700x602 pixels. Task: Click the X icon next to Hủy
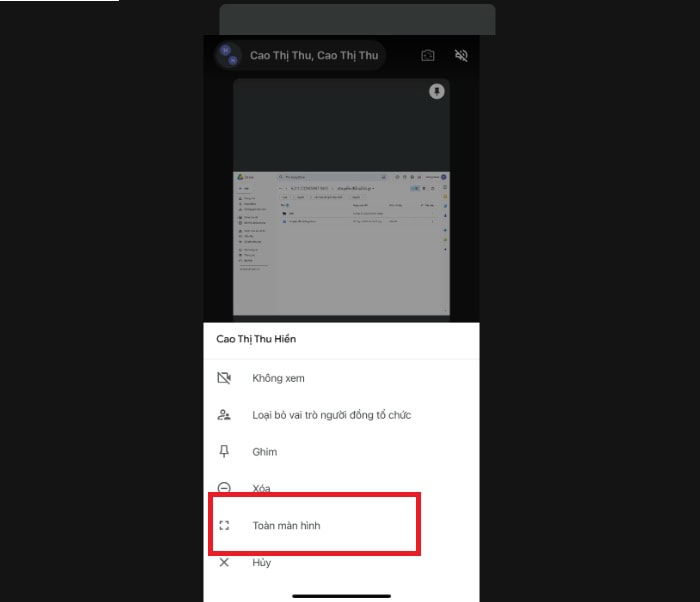[x=224, y=562]
